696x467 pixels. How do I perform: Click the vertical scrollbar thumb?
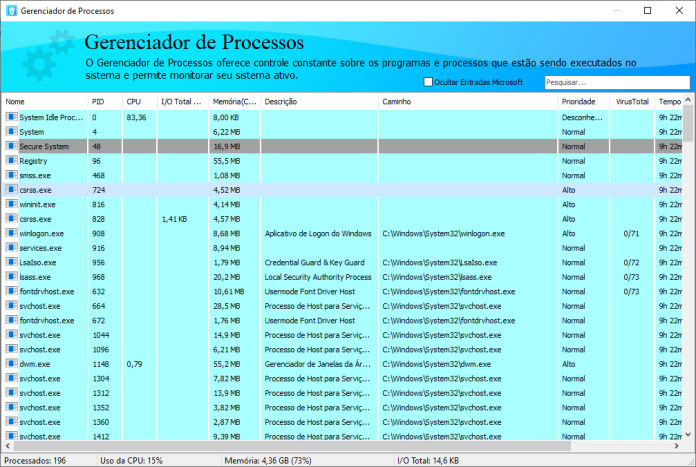click(x=688, y=123)
